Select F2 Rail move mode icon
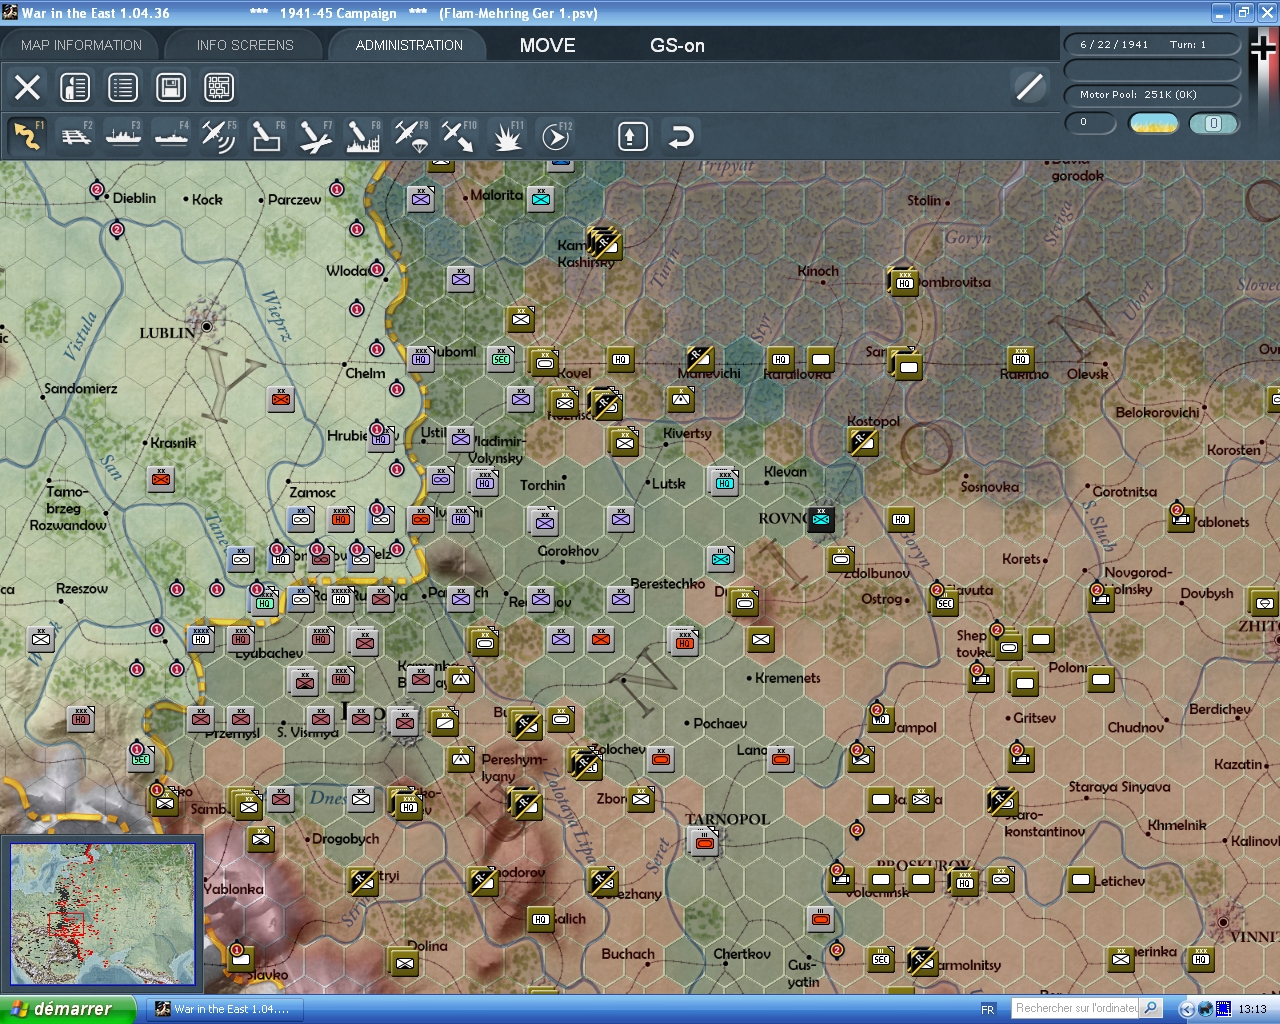The height and width of the screenshot is (1024, 1280). point(76,136)
